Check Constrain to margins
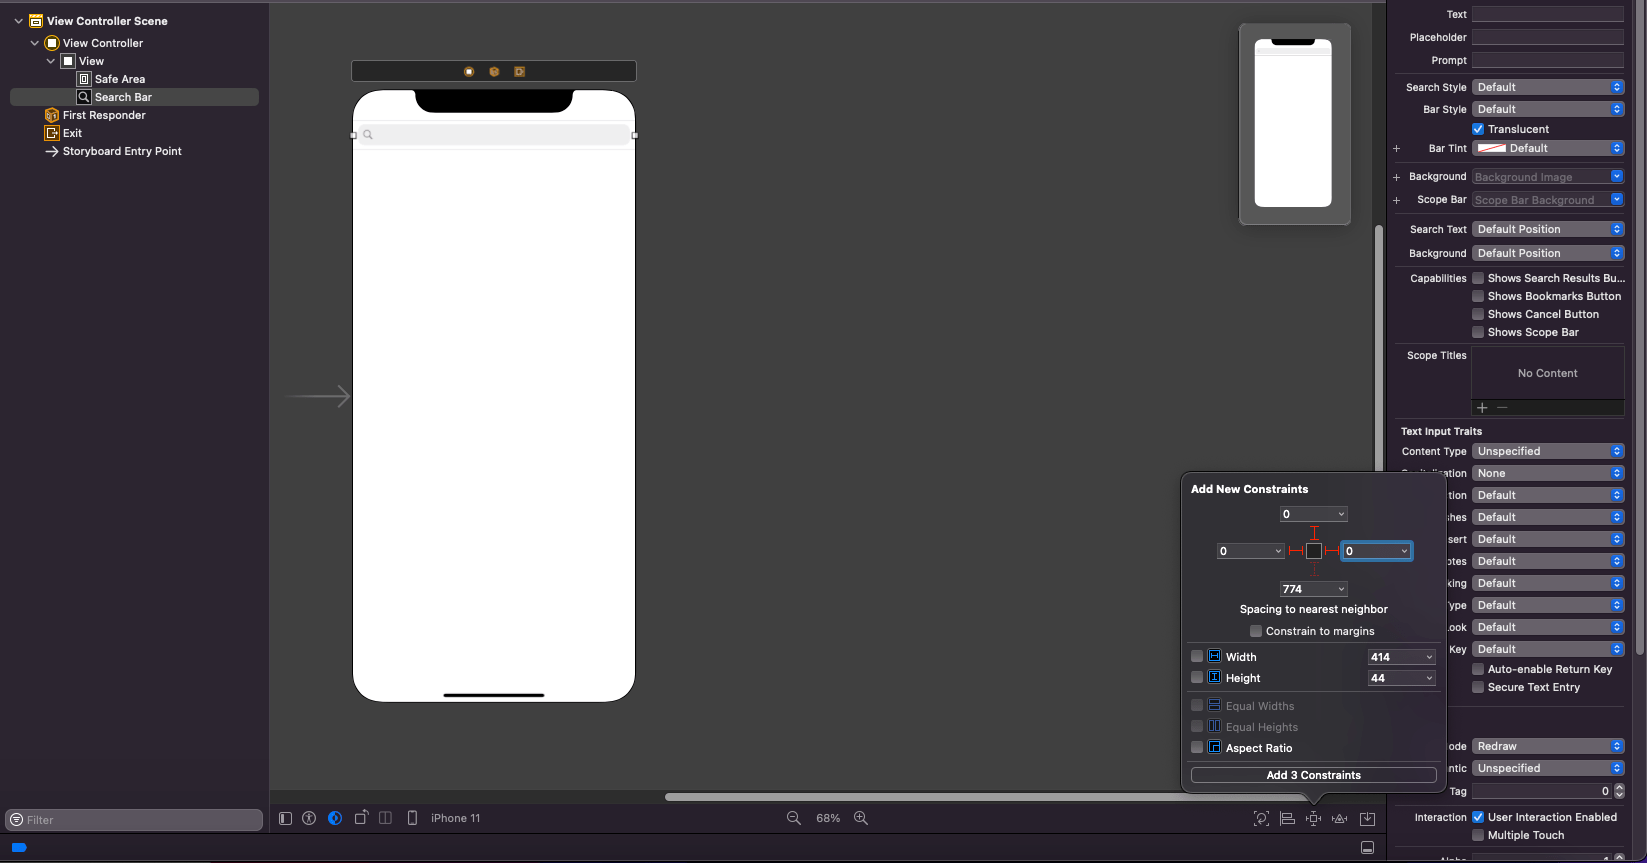Viewport: 1647px width, 863px height. pos(1256,631)
